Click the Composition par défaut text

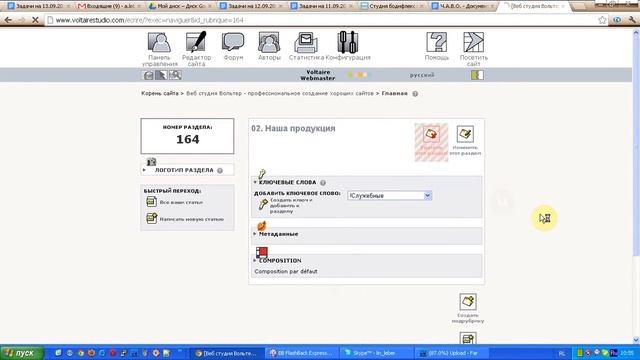(286, 271)
